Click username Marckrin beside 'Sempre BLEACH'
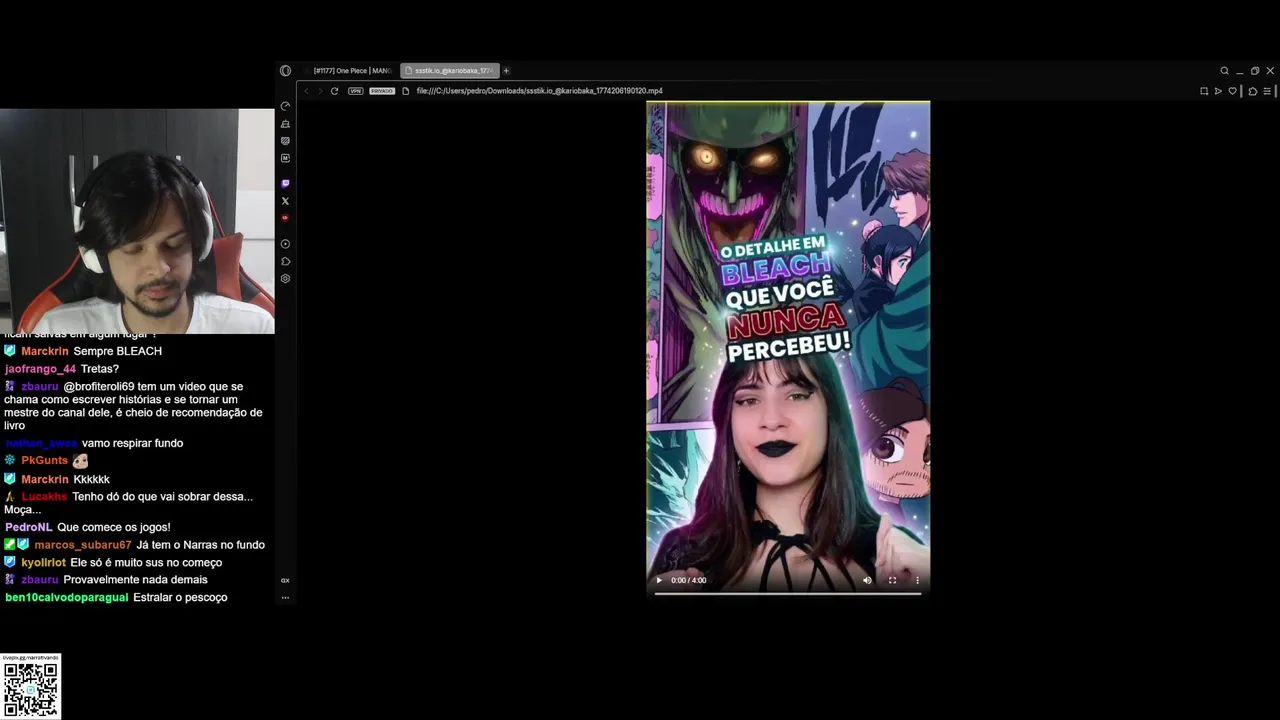The image size is (1280, 720). coord(45,351)
